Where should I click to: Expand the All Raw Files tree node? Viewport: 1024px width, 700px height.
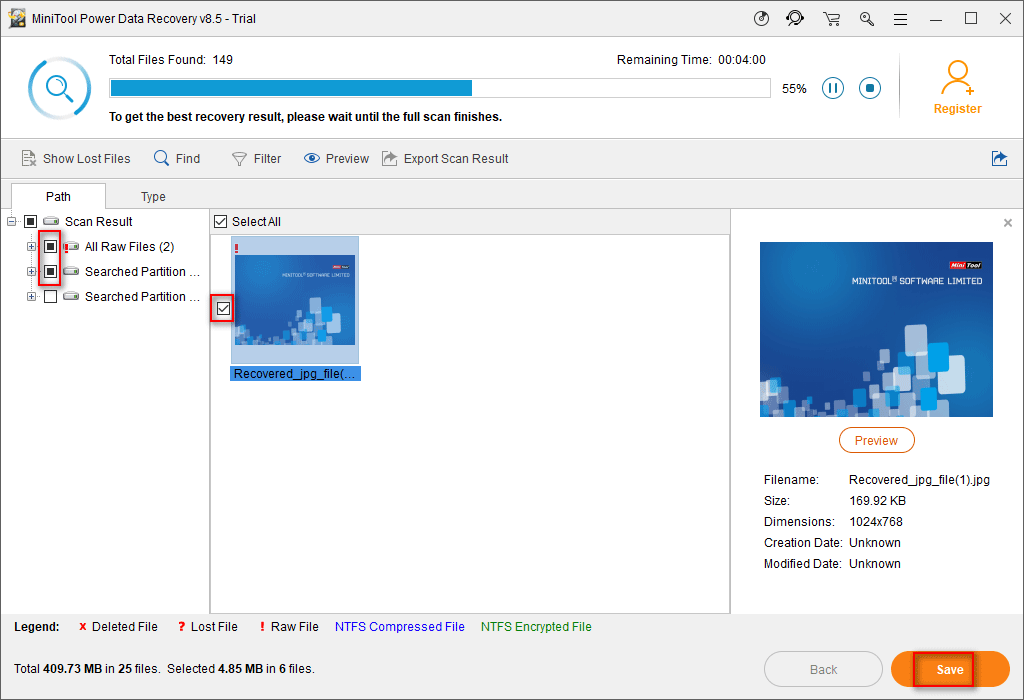pos(31,247)
